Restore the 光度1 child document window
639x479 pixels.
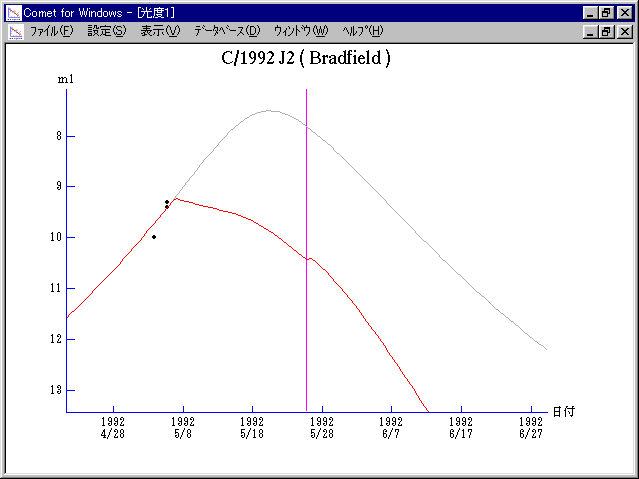[x=606, y=31]
